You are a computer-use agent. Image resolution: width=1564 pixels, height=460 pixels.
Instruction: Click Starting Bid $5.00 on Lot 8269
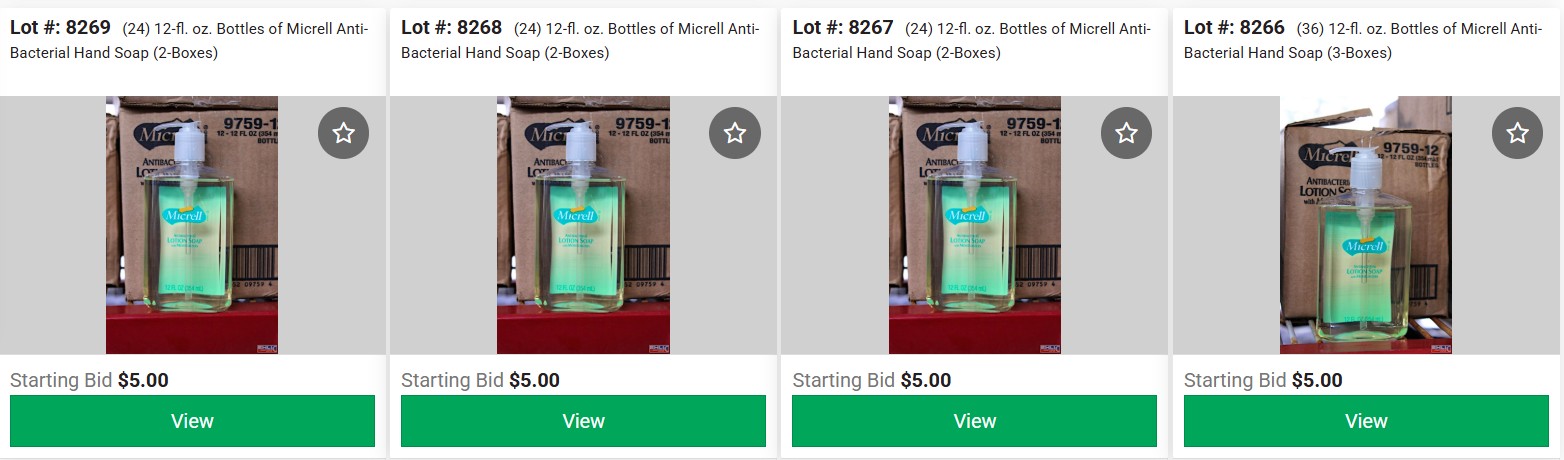89,380
